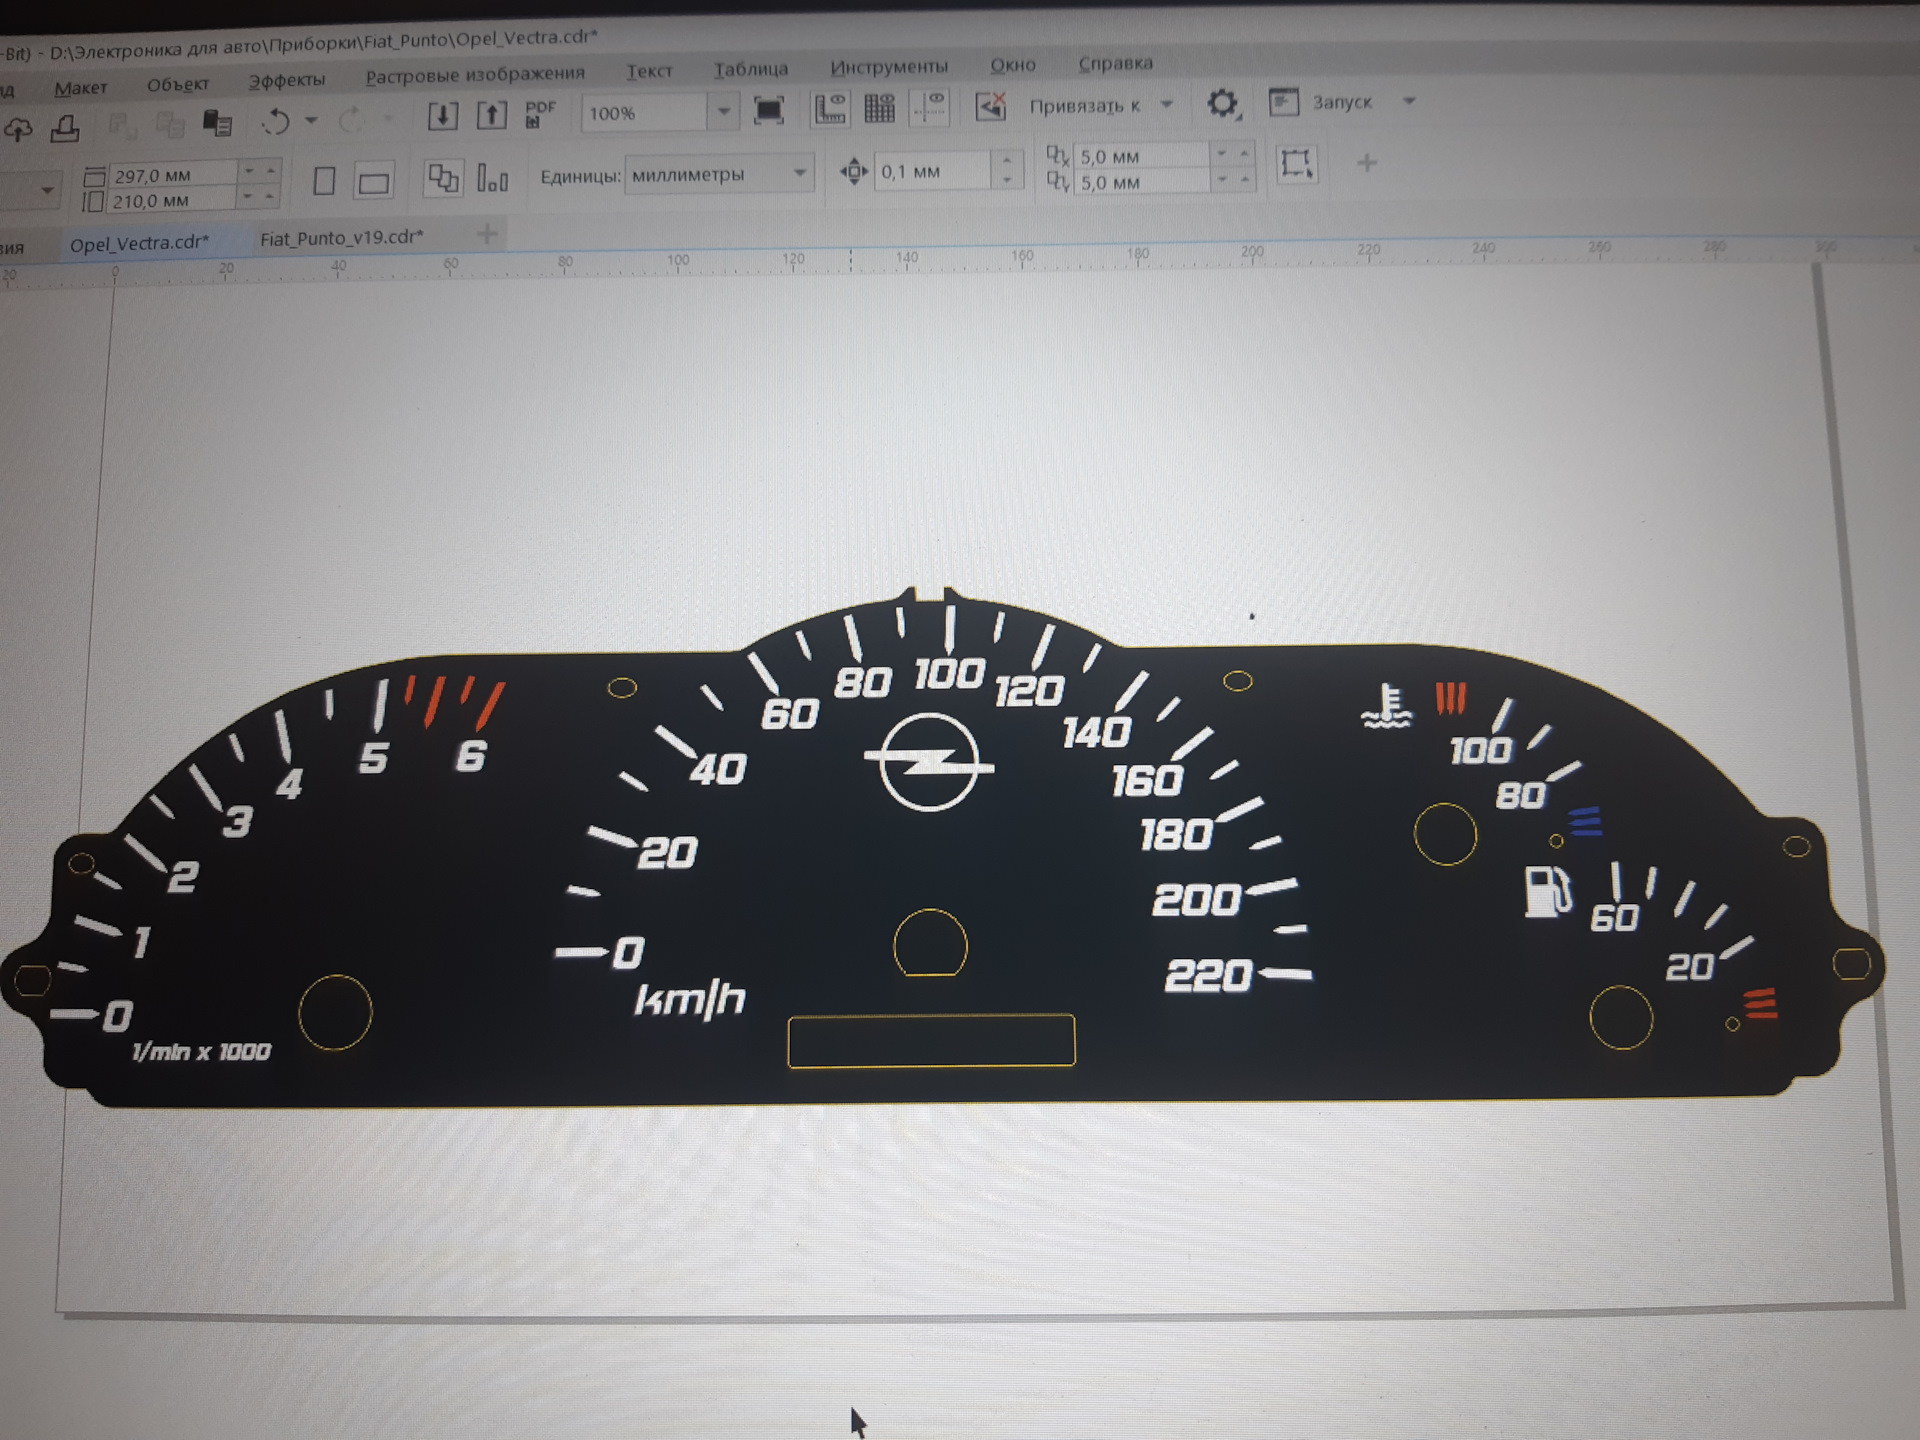Click the page width 297,0 мм field
The height and width of the screenshot is (1440, 1920).
173,175
